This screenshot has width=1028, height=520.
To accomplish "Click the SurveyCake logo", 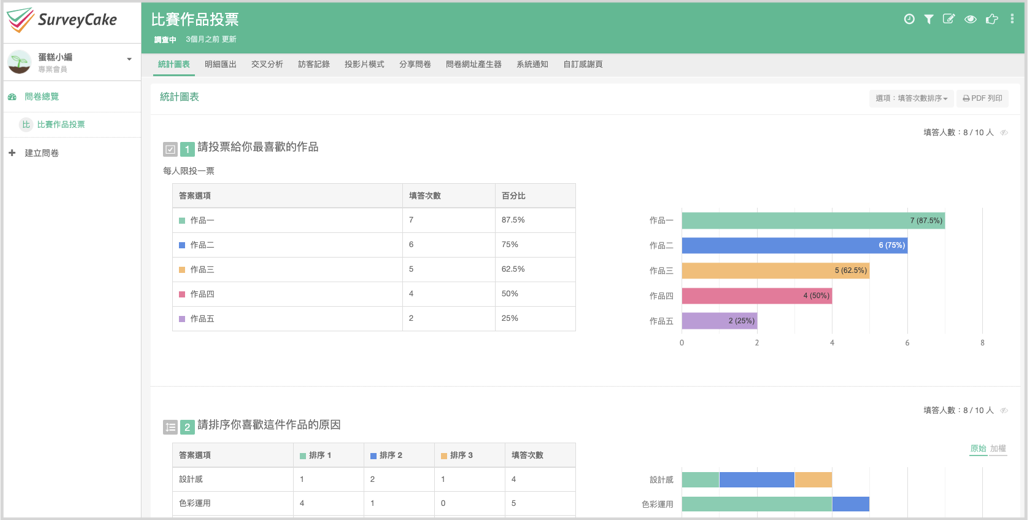I will pos(62,20).
